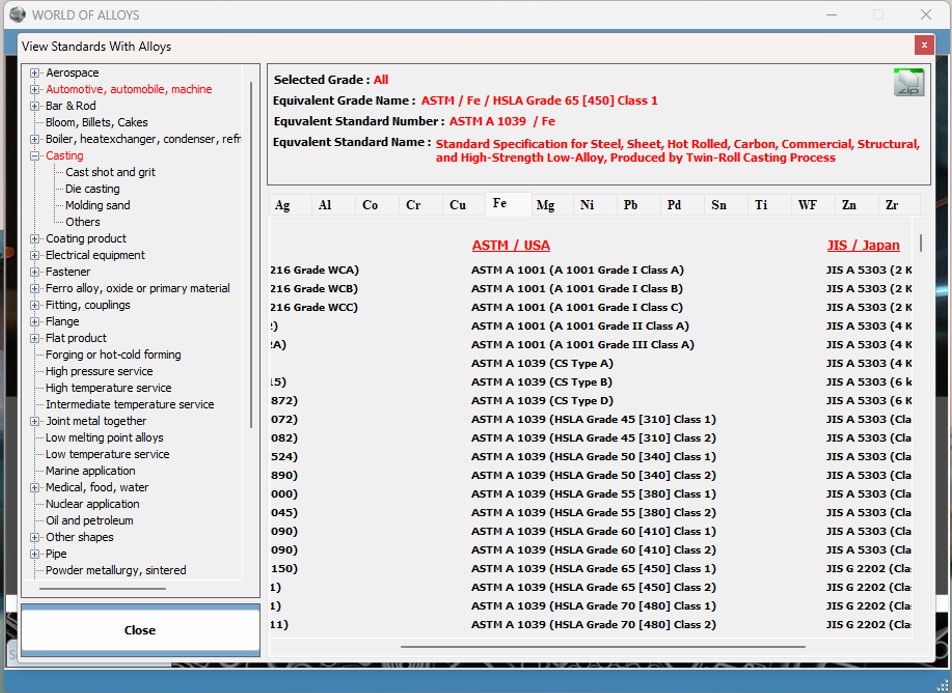The image size is (952, 693).
Task: Select the Fe element tab
Action: coord(508,204)
